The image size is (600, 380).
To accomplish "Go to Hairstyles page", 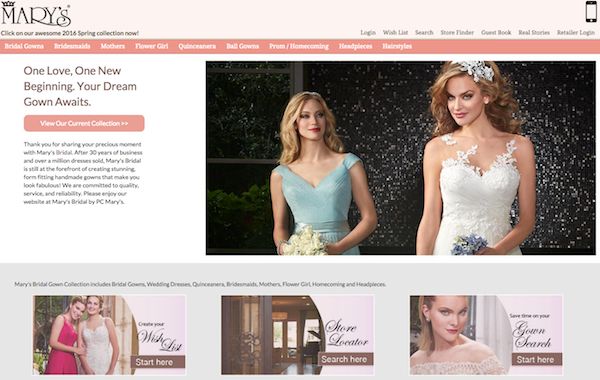I will [397, 46].
